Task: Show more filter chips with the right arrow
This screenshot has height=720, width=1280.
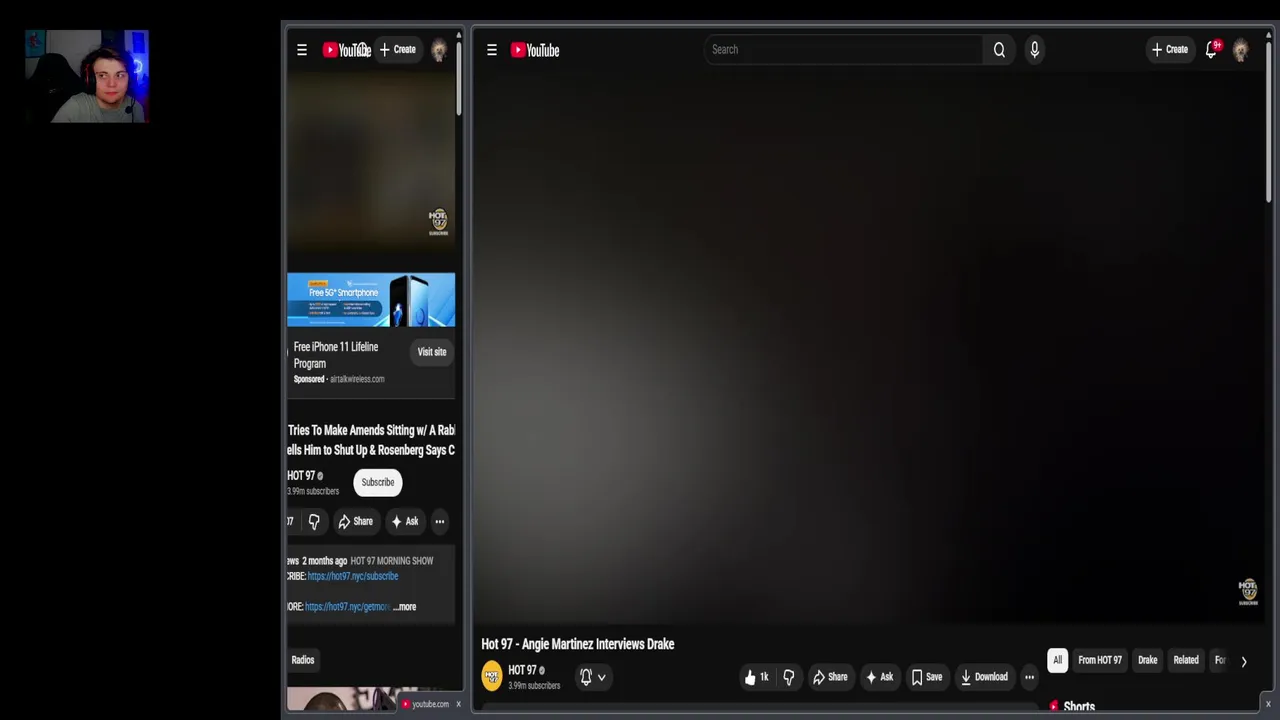Action: pos(1244,661)
